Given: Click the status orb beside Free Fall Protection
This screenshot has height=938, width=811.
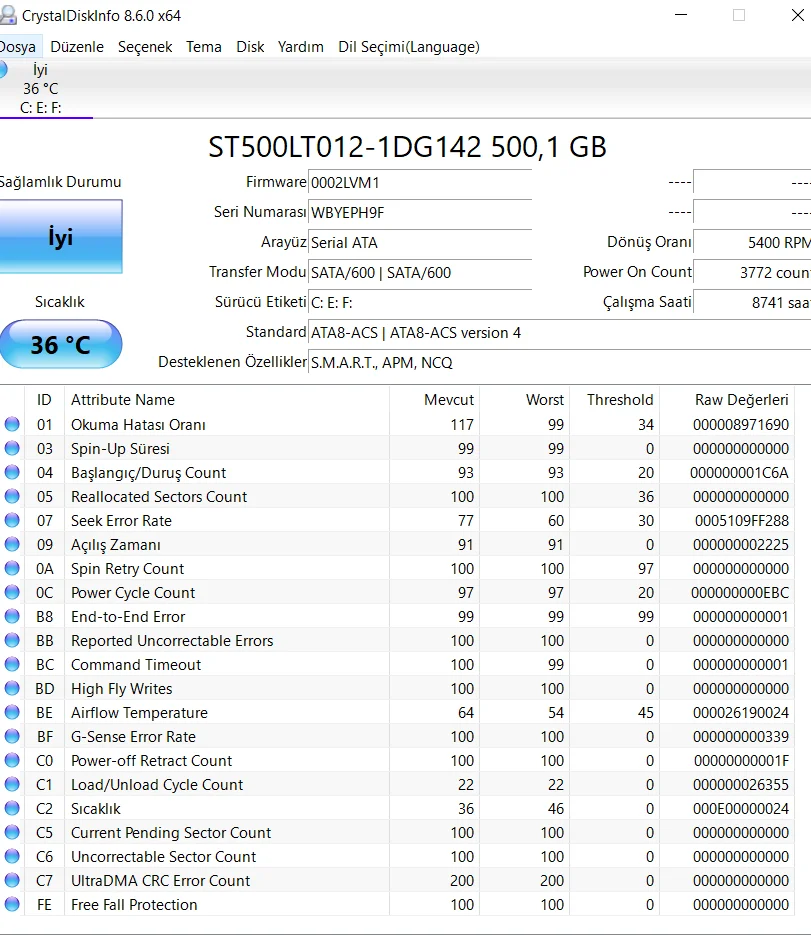Looking at the screenshot, I should coord(12,905).
